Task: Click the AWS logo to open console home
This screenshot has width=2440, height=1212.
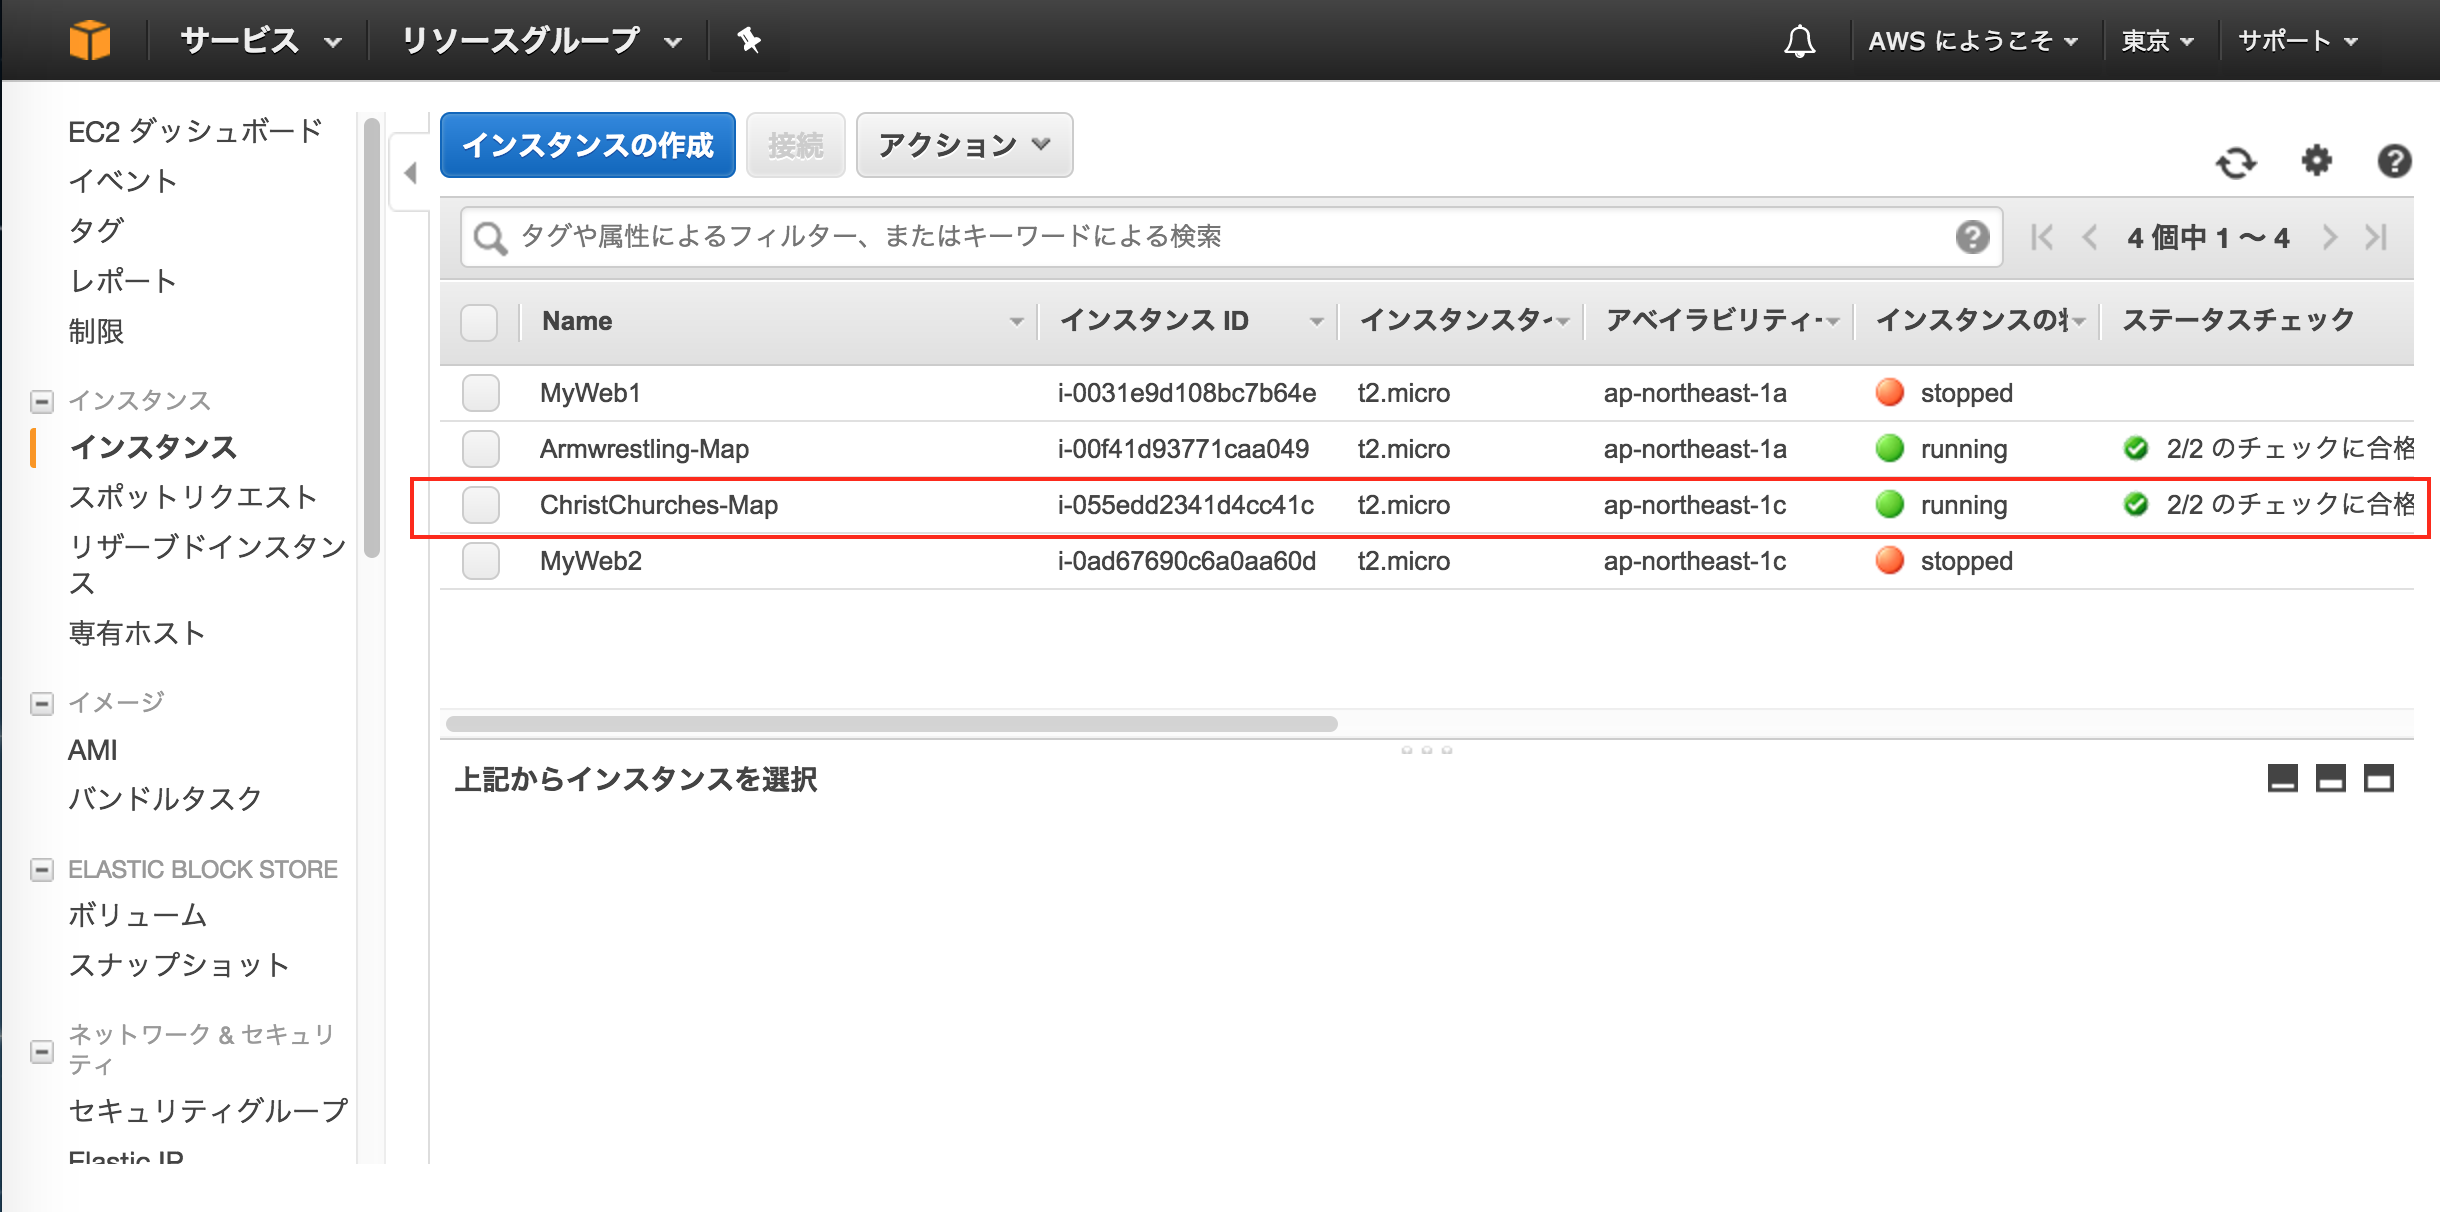Action: point(91,40)
